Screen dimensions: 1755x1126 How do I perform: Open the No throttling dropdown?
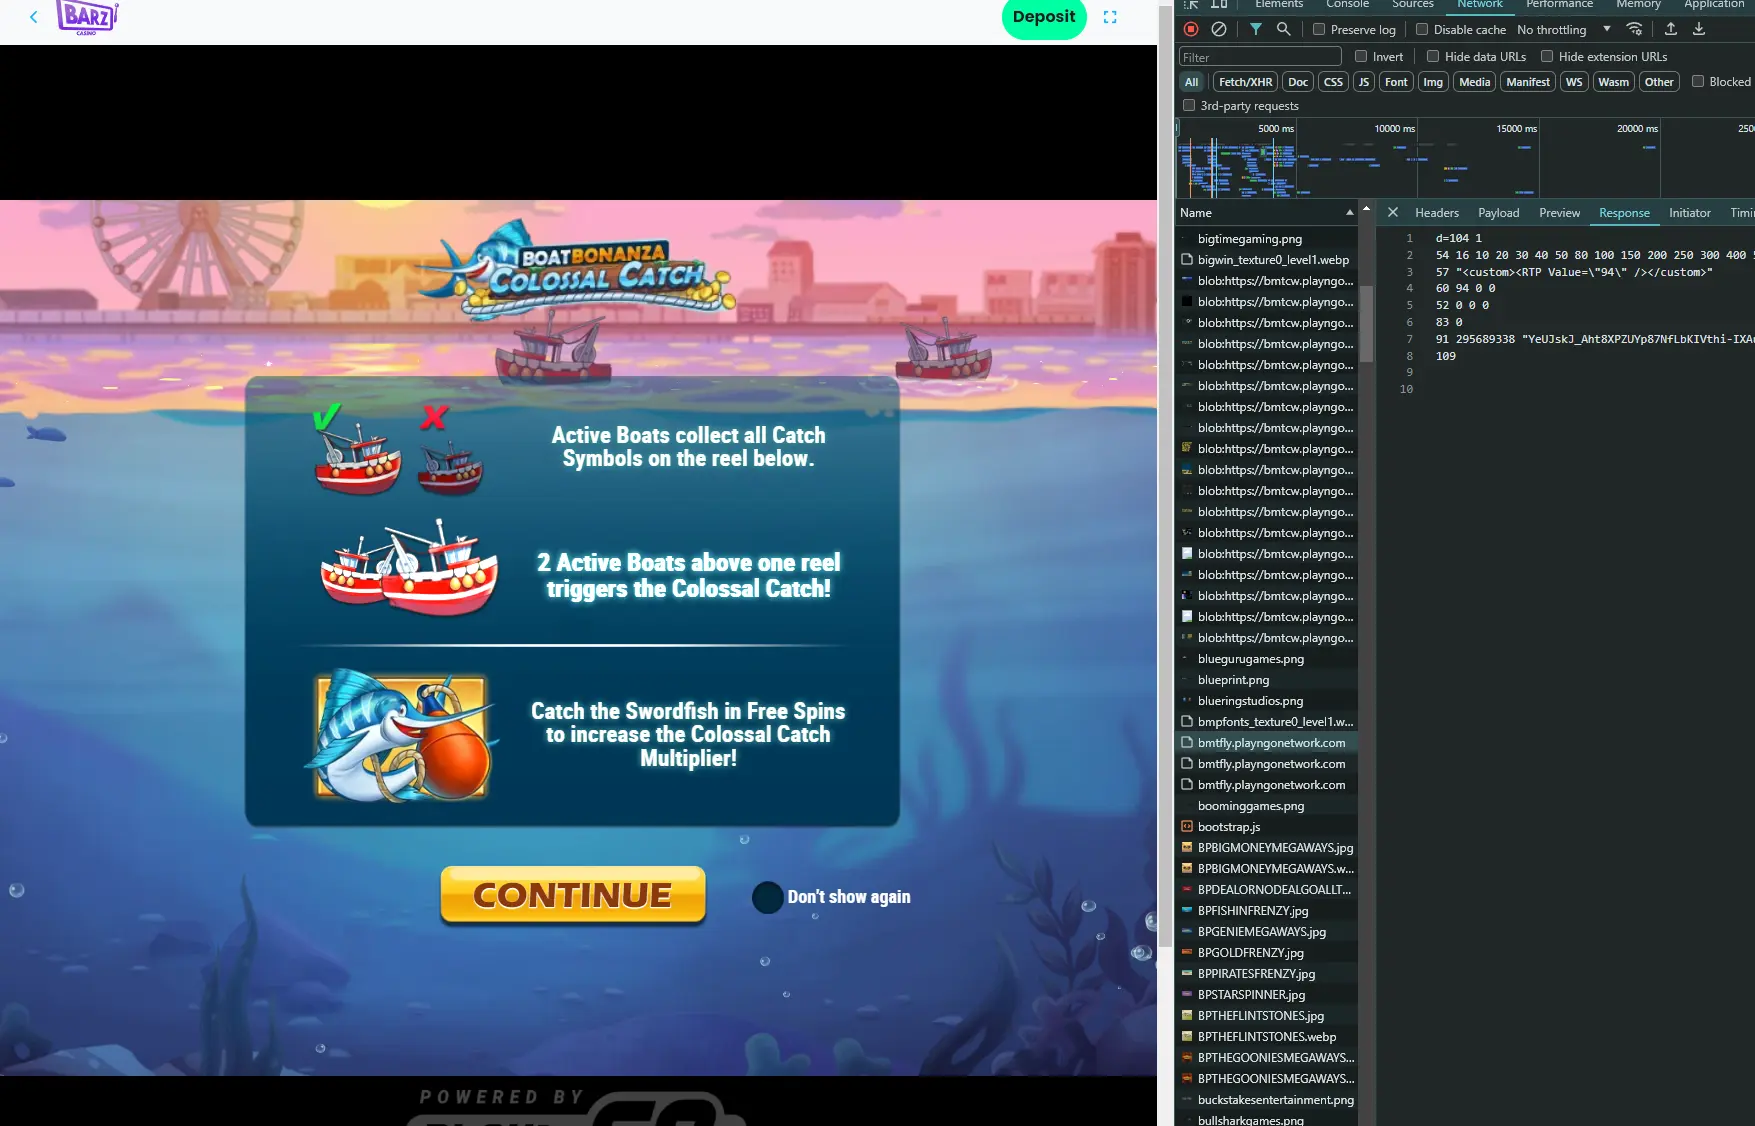pos(1564,29)
